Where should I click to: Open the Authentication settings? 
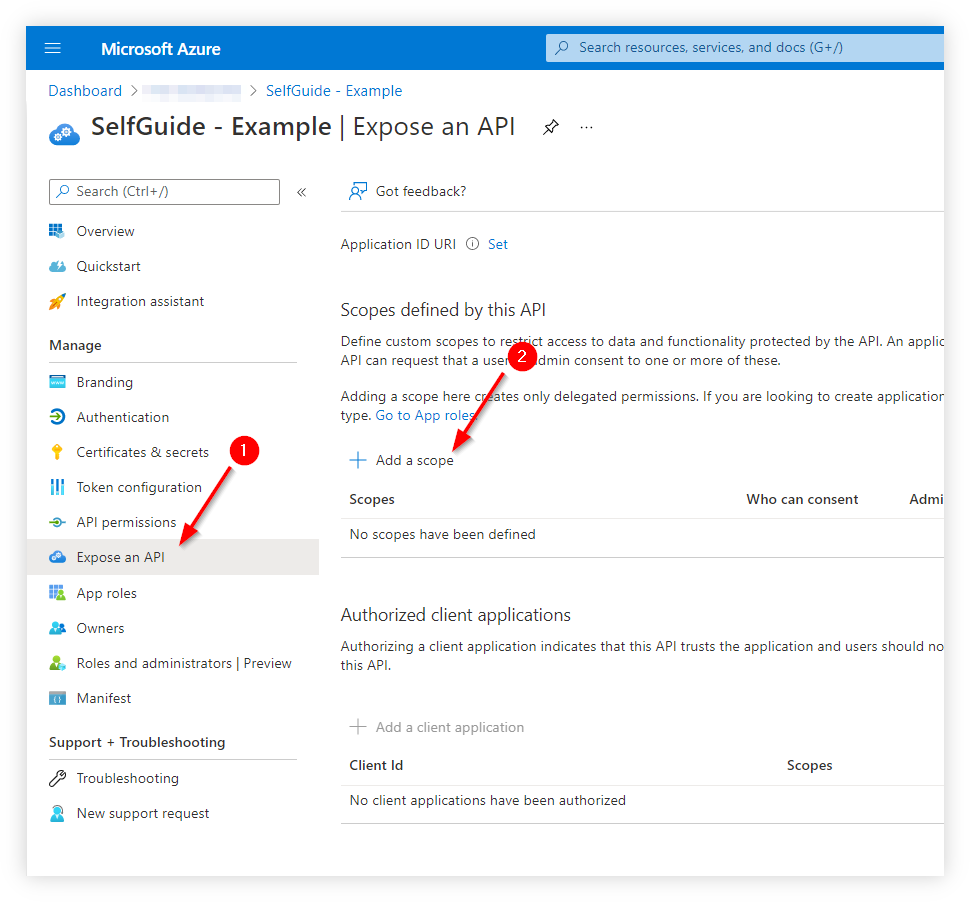click(122, 417)
